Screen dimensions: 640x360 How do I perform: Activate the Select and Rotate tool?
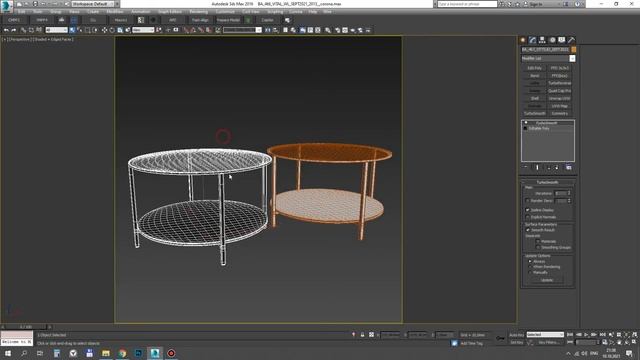pos(112,30)
